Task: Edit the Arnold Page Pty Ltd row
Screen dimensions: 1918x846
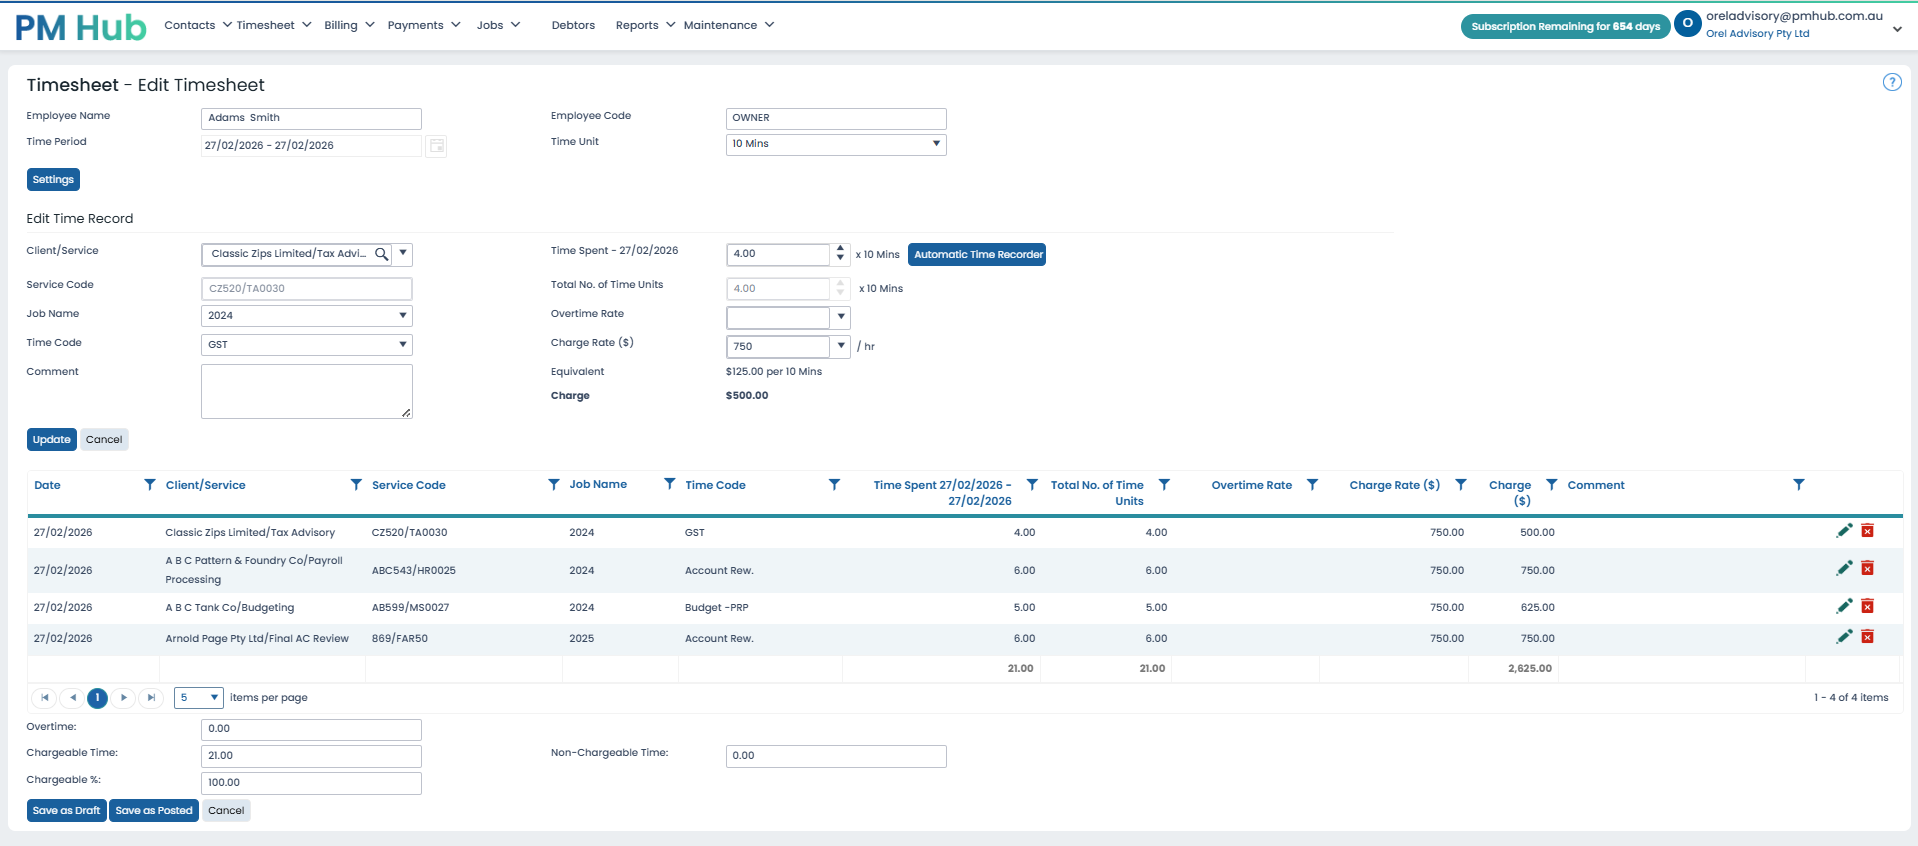Action: 1844,637
